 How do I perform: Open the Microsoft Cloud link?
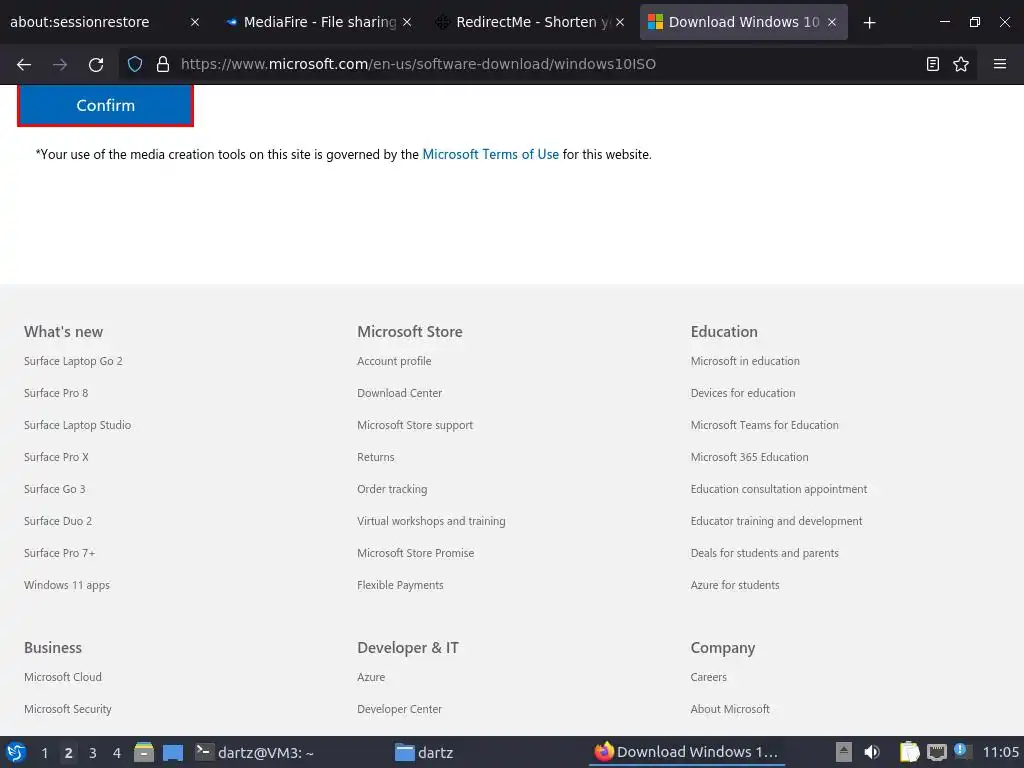tap(63, 677)
